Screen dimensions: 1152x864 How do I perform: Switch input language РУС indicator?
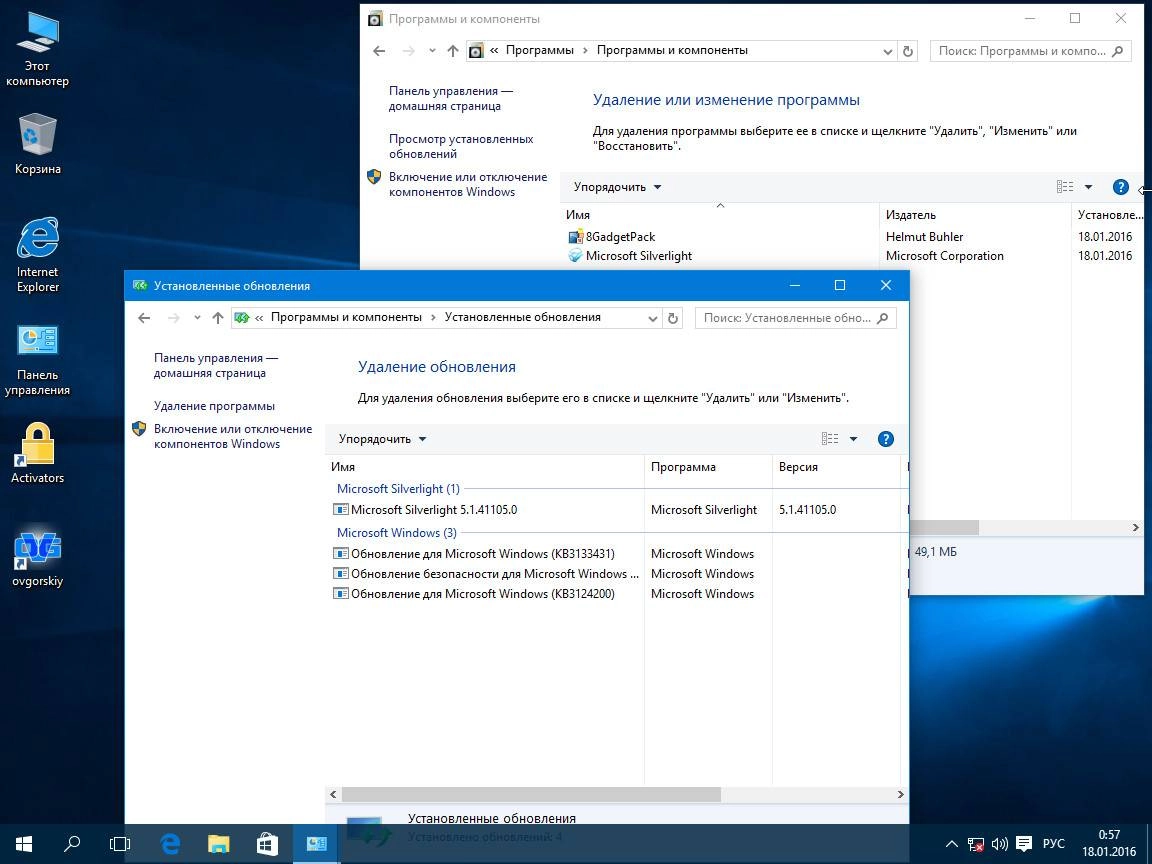(x=1054, y=843)
